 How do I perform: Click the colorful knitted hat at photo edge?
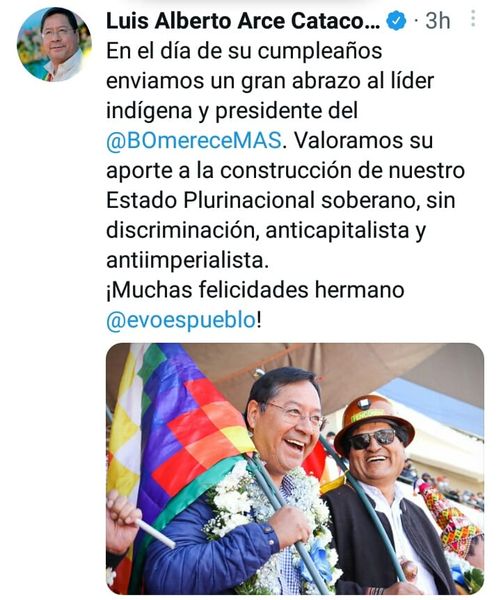[452, 524]
